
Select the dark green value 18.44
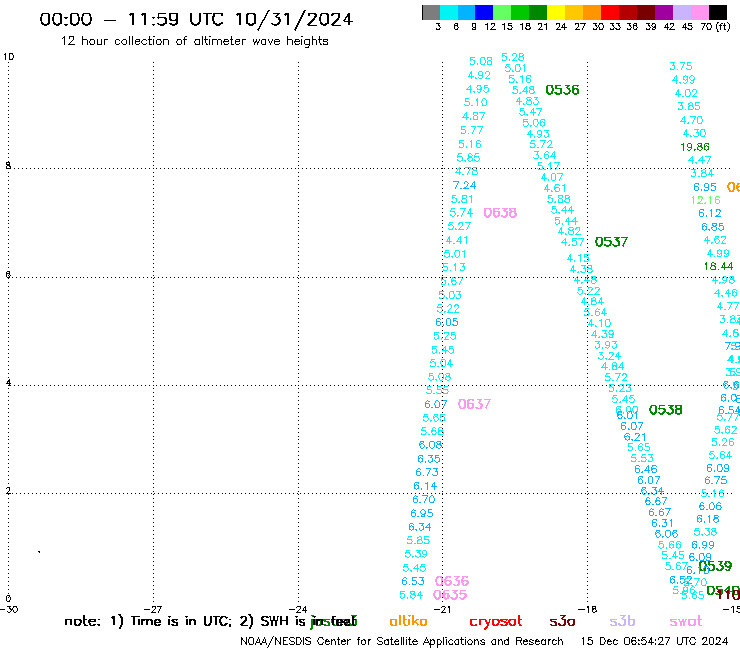click(x=718, y=267)
